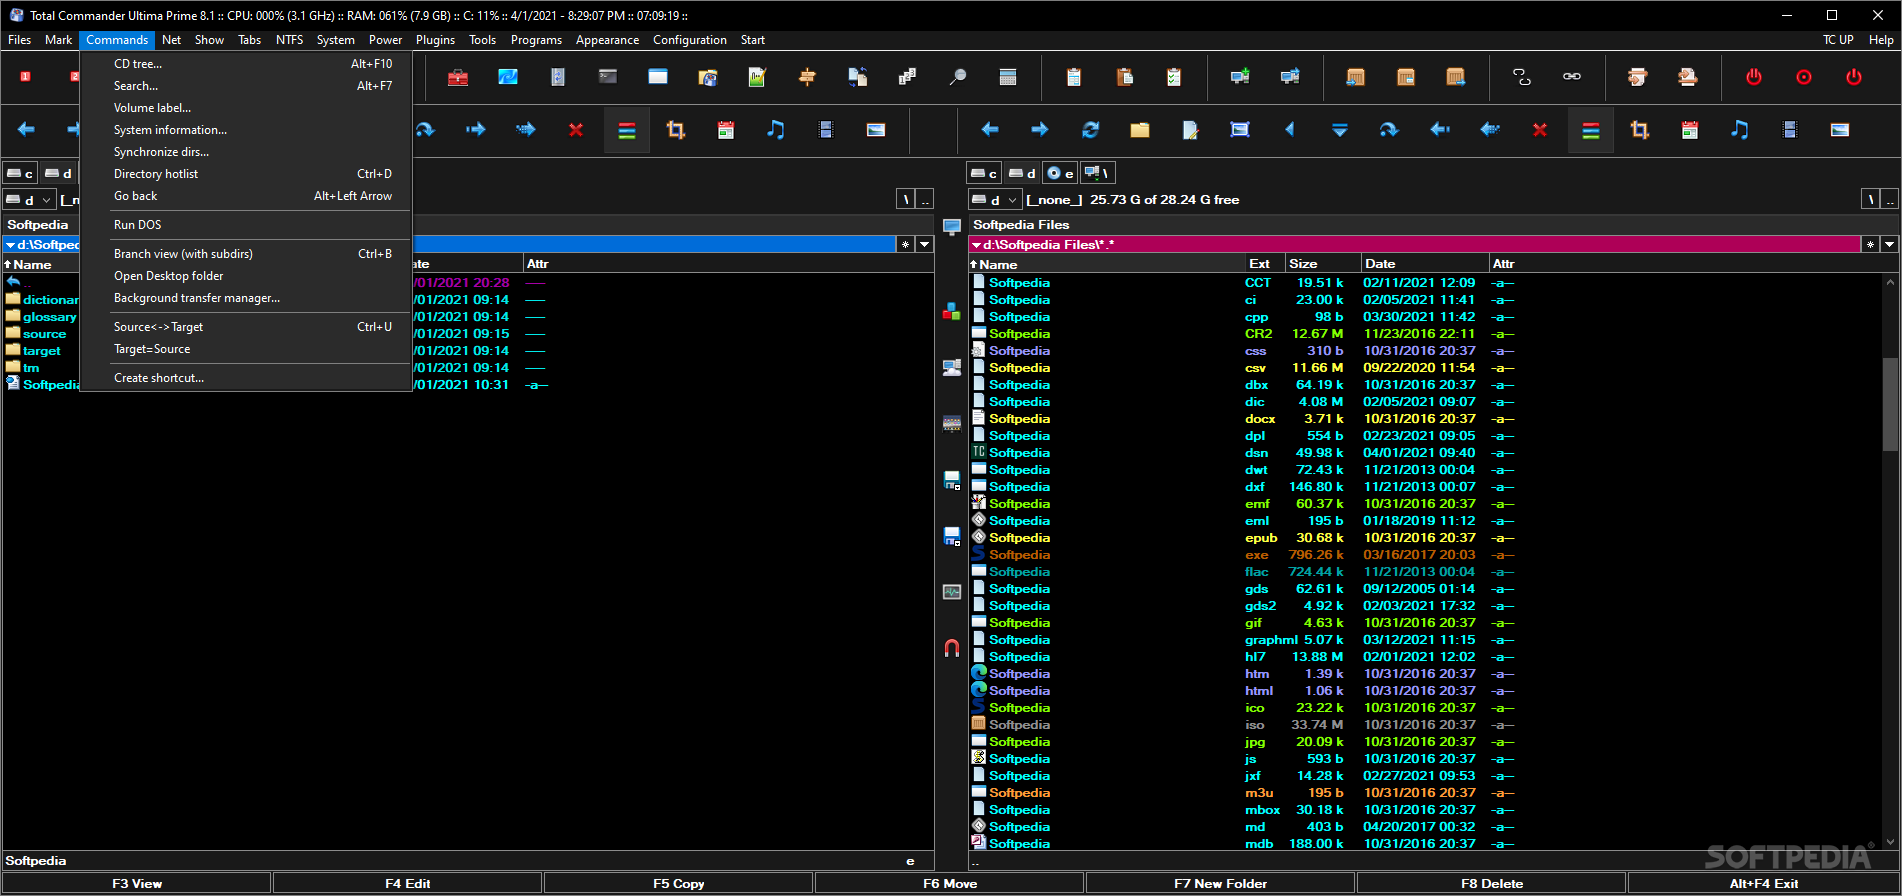Image resolution: width=1902 pixels, height=896 pixels.
Task: Click the network drive connect icon with plus
Action: click(x=1240, y=77)
